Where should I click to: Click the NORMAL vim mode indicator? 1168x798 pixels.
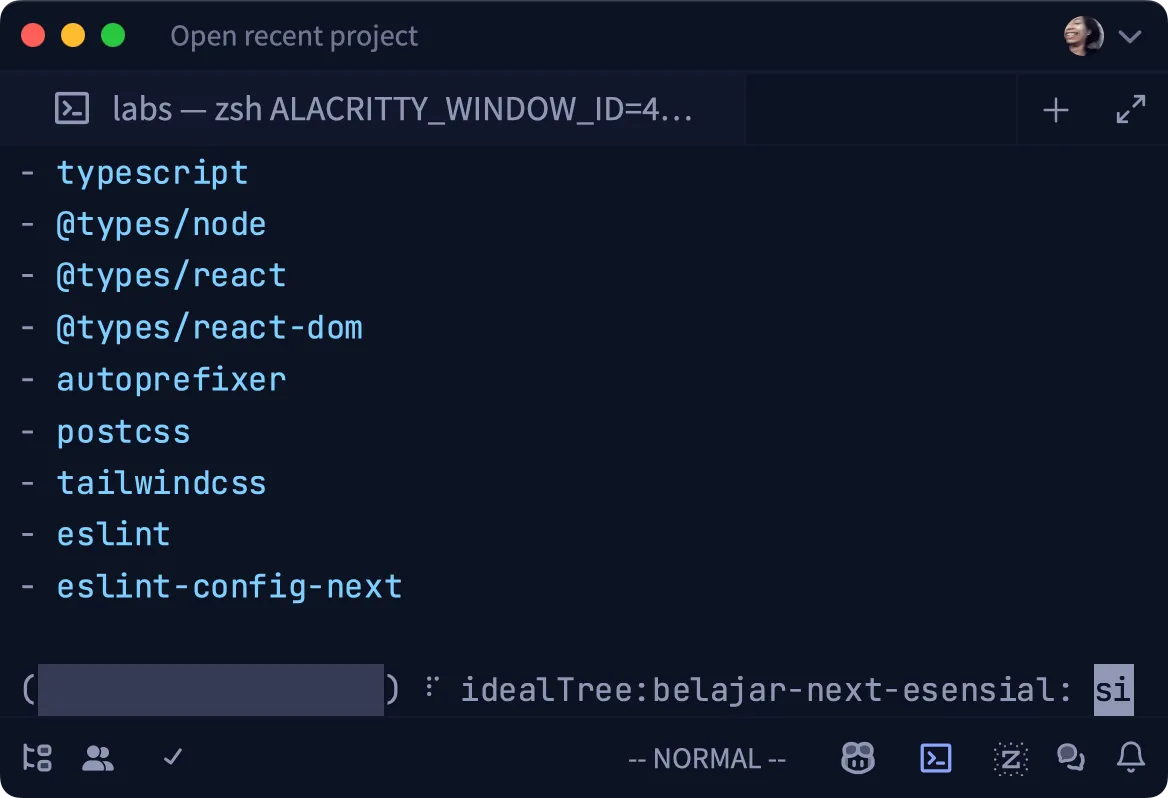(706, 758)
